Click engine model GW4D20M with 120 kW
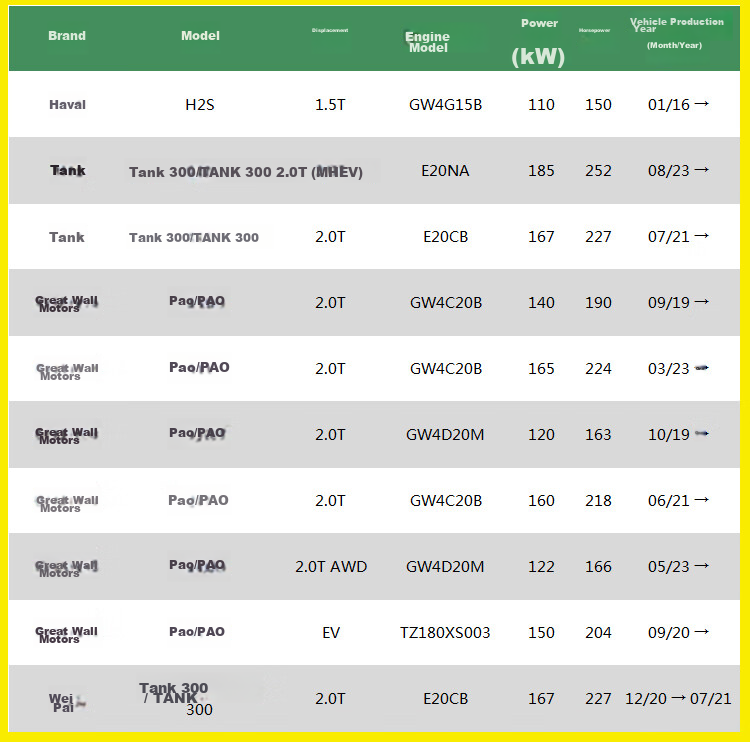Viewport: 750px width, 742px height. (x=445, y=435)
